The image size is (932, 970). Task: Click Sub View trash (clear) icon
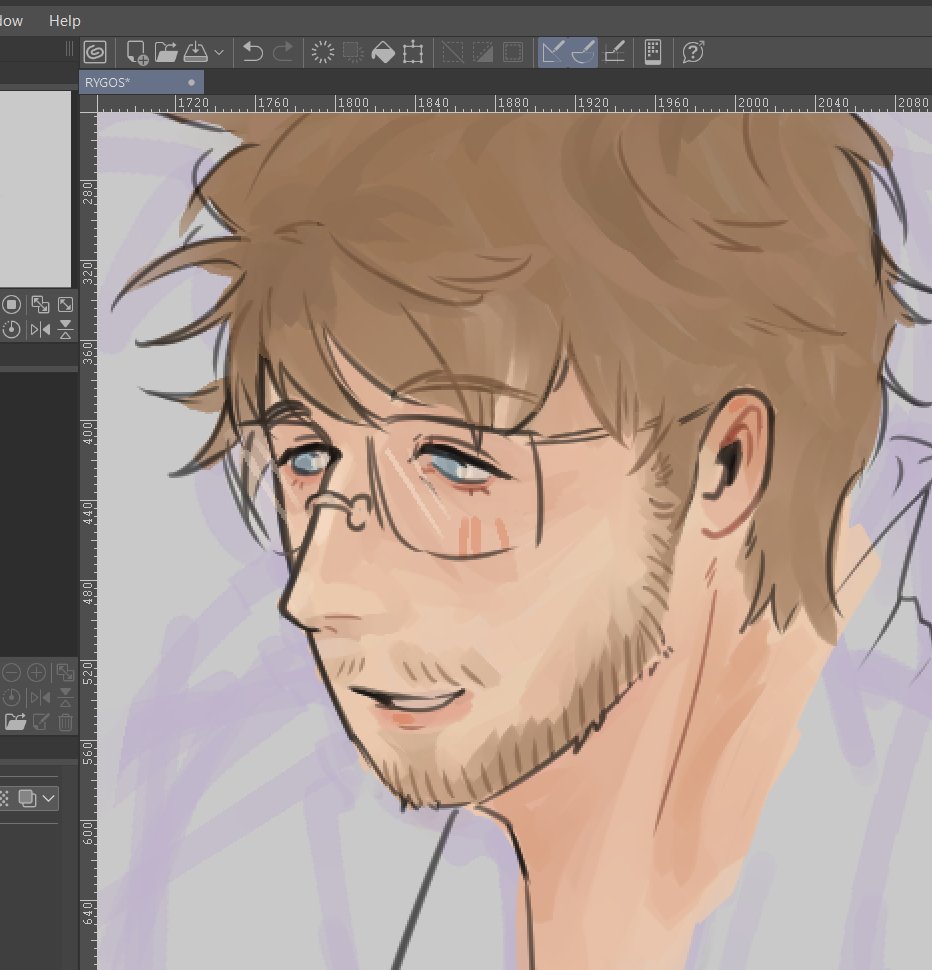click(66, 722)
